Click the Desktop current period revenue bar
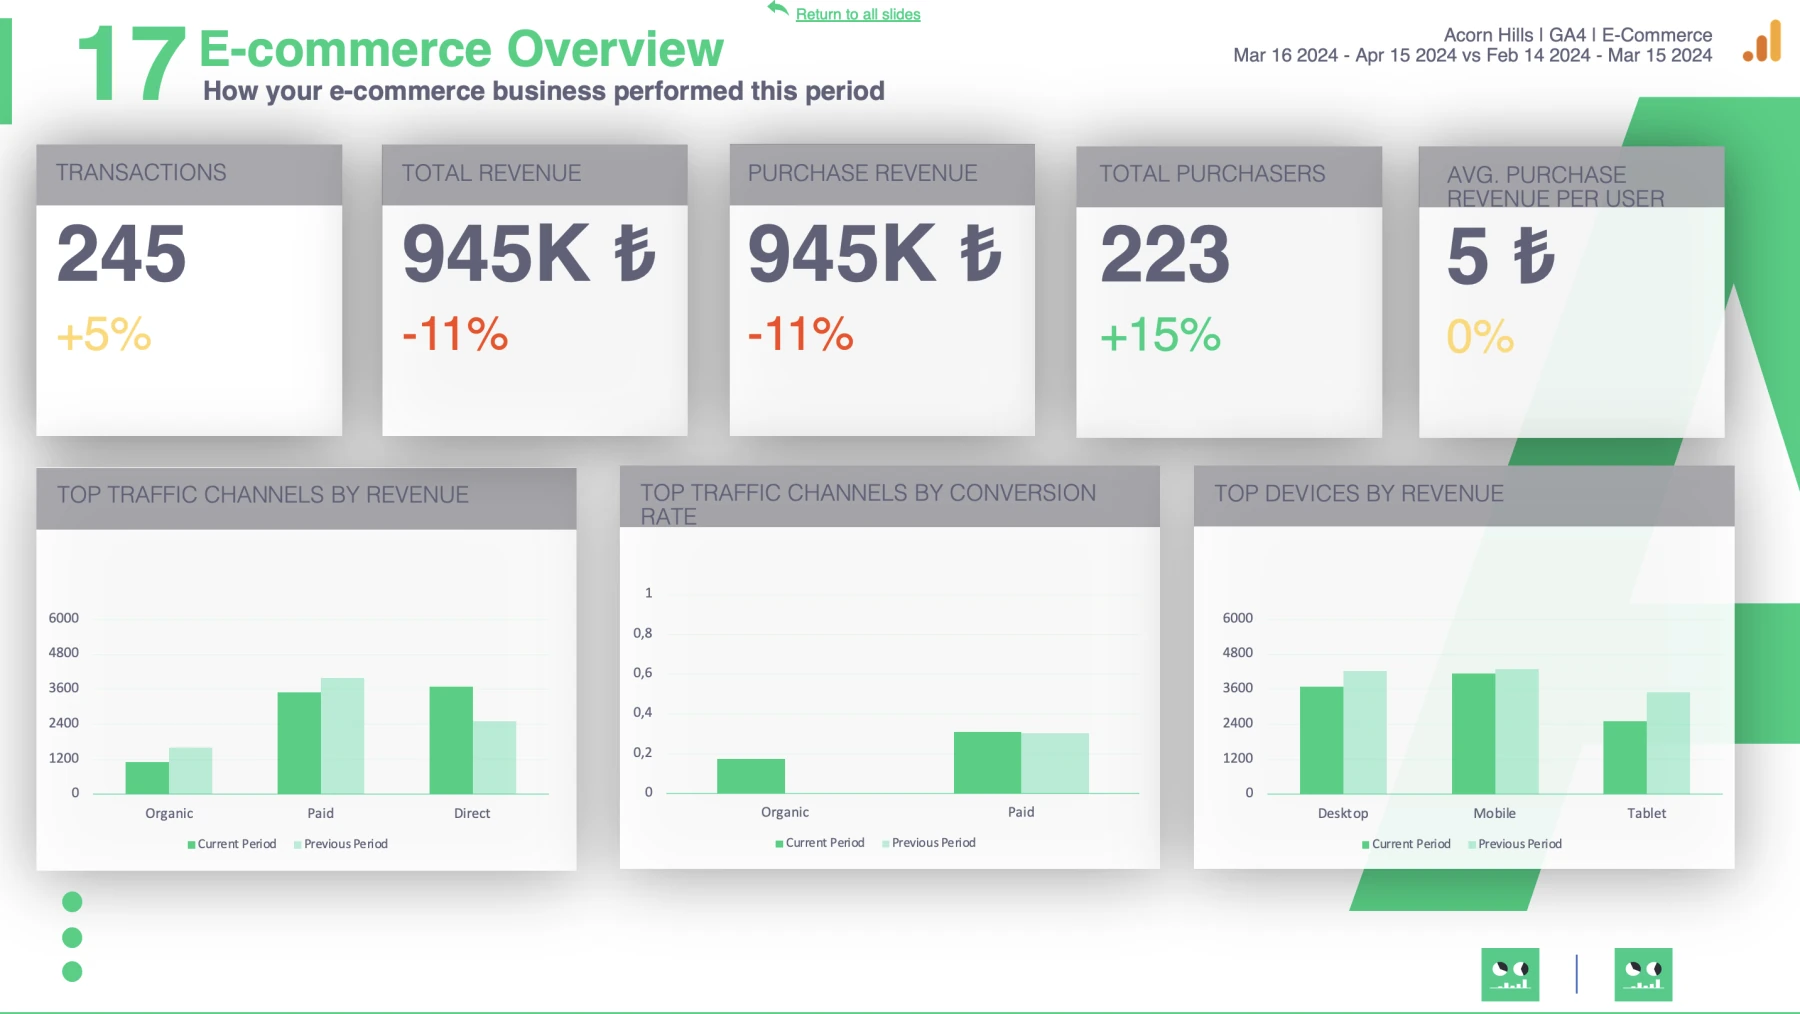This screenshot has width=1800, height=1014. [x=1321, y=740]
